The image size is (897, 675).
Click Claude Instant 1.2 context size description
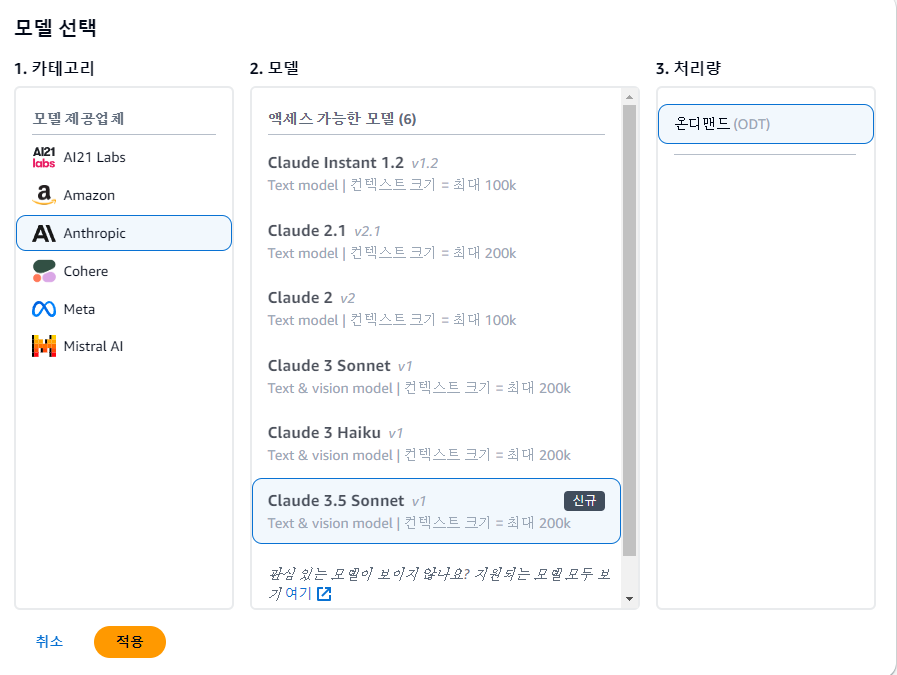[392, 185]
